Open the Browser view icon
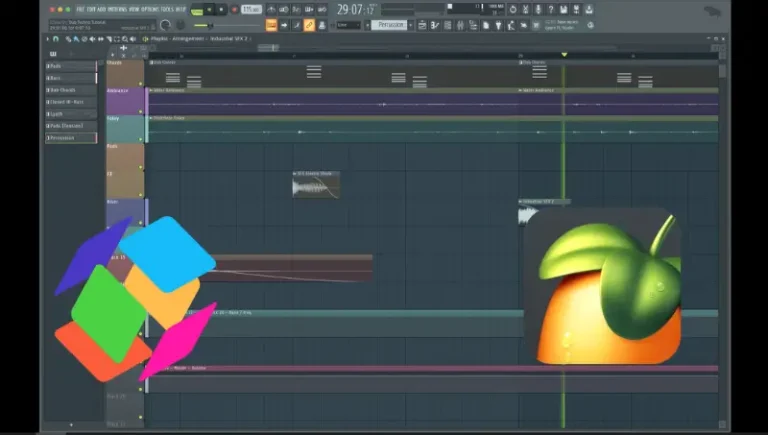Image resolution: width=768 pixels, height=435 pixels. click(x=473, y=25)
